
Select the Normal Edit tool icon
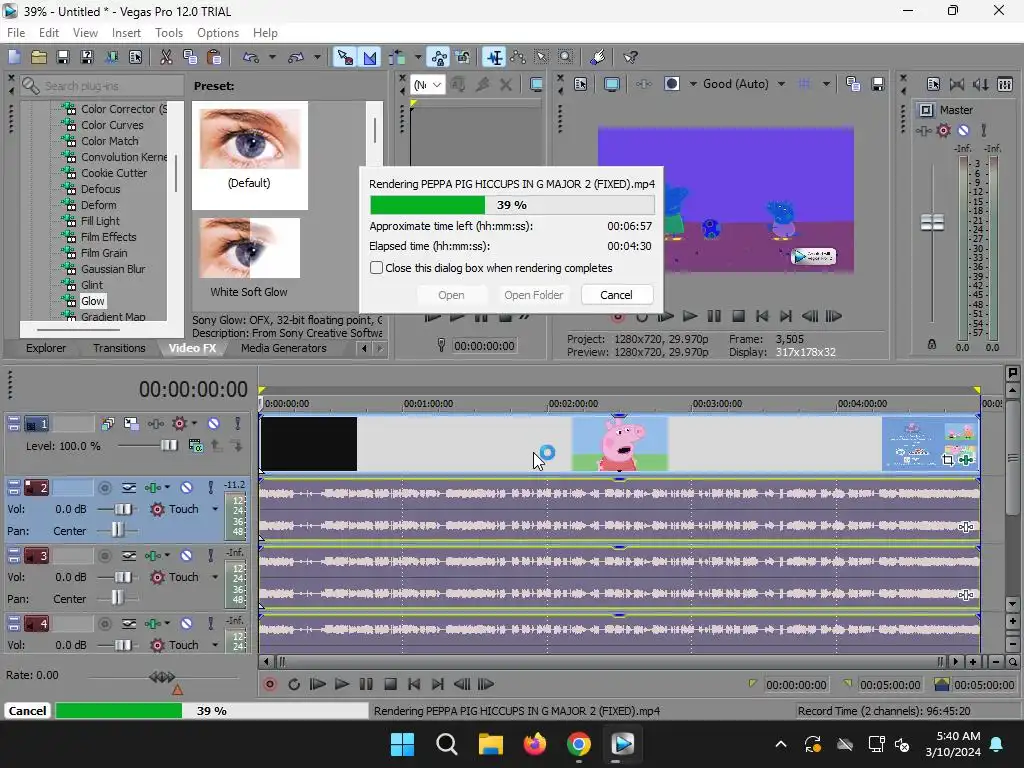click(x=494, y=57)
